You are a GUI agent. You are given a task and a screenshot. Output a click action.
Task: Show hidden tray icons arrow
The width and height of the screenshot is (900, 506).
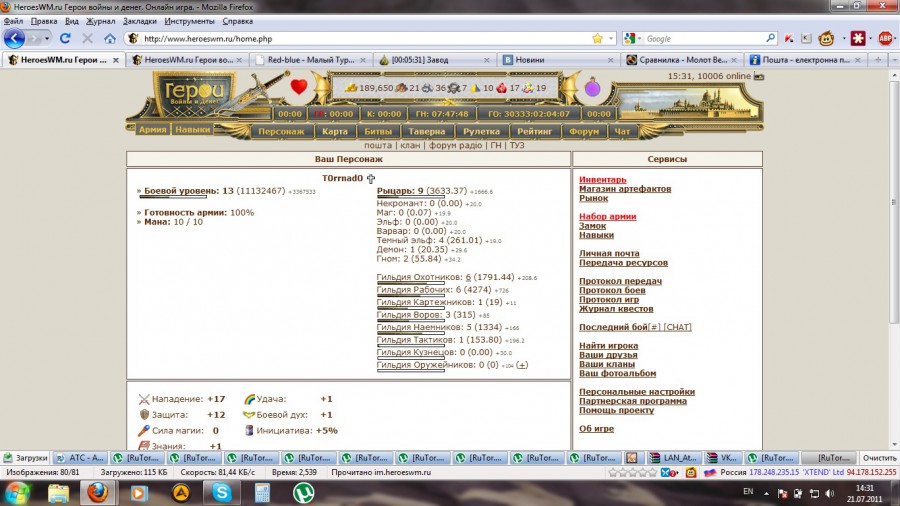(x=766, y=493)
